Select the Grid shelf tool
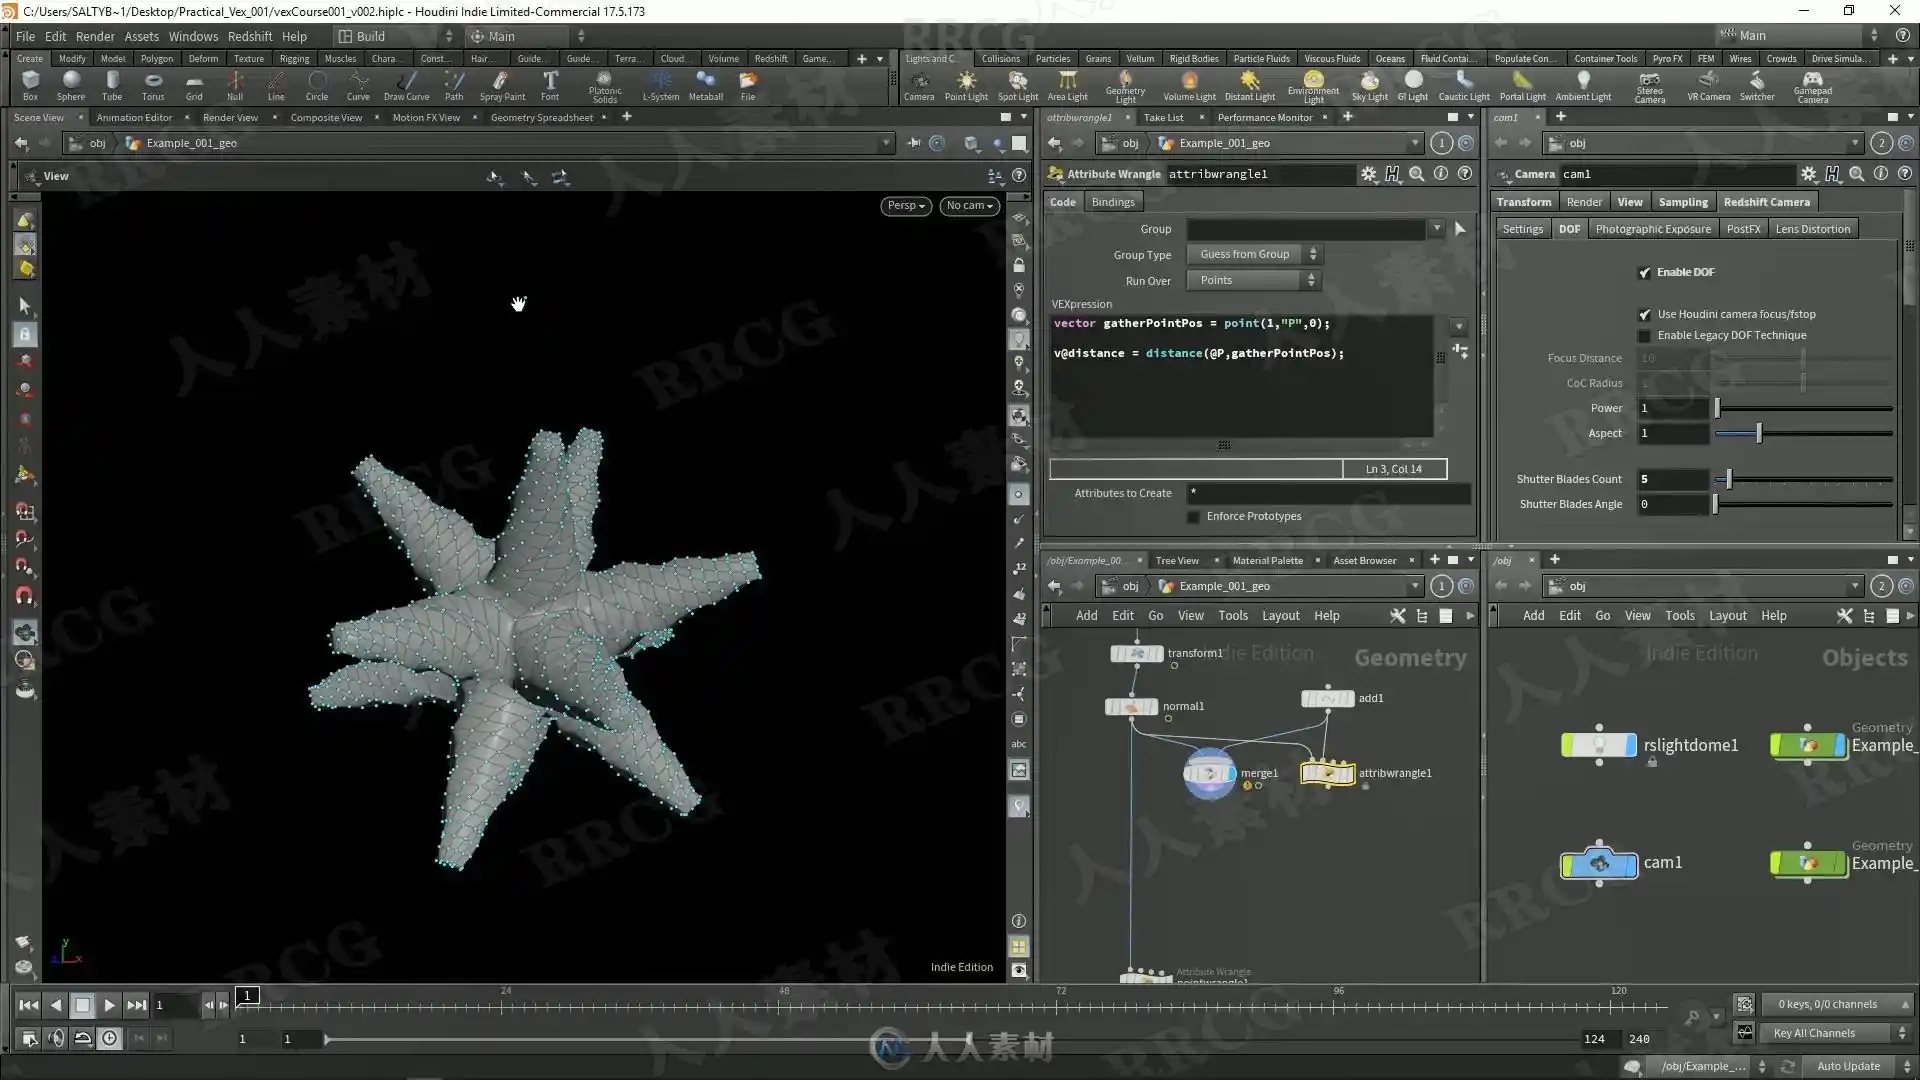The width and height of the screenshot is (1920, 1080). tap(194, 86)
